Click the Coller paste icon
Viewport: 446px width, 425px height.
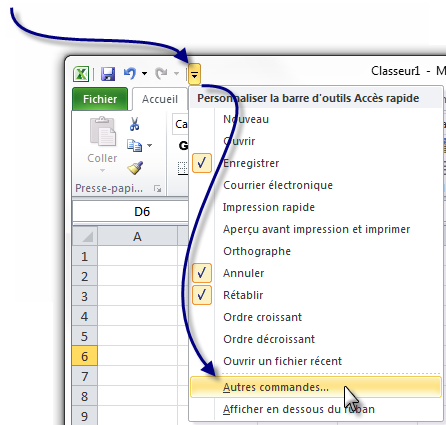(102, 131)
